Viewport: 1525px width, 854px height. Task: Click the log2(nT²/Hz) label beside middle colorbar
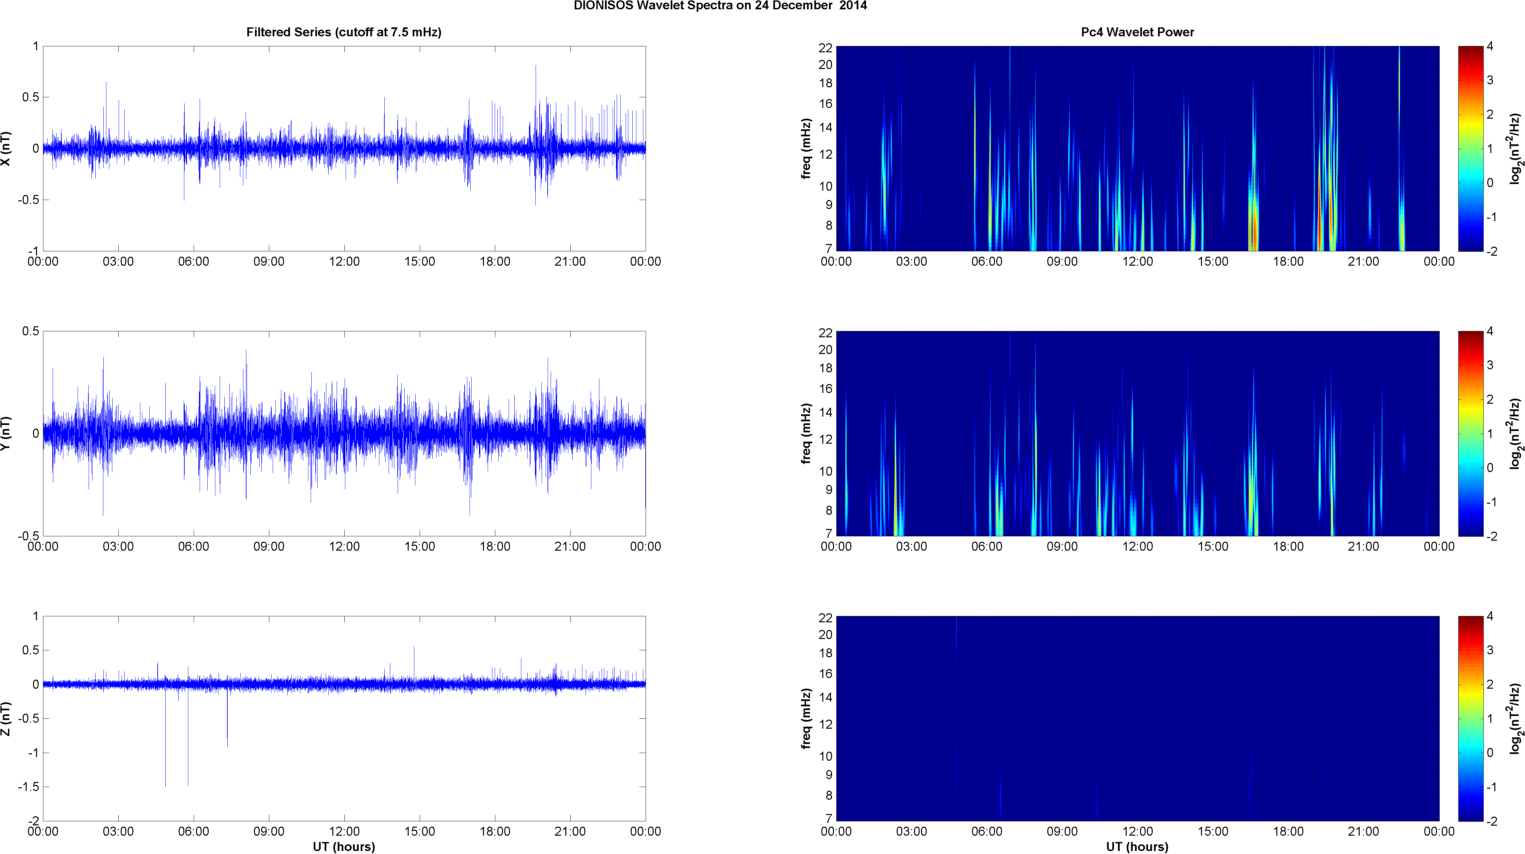coord(1516,433)
